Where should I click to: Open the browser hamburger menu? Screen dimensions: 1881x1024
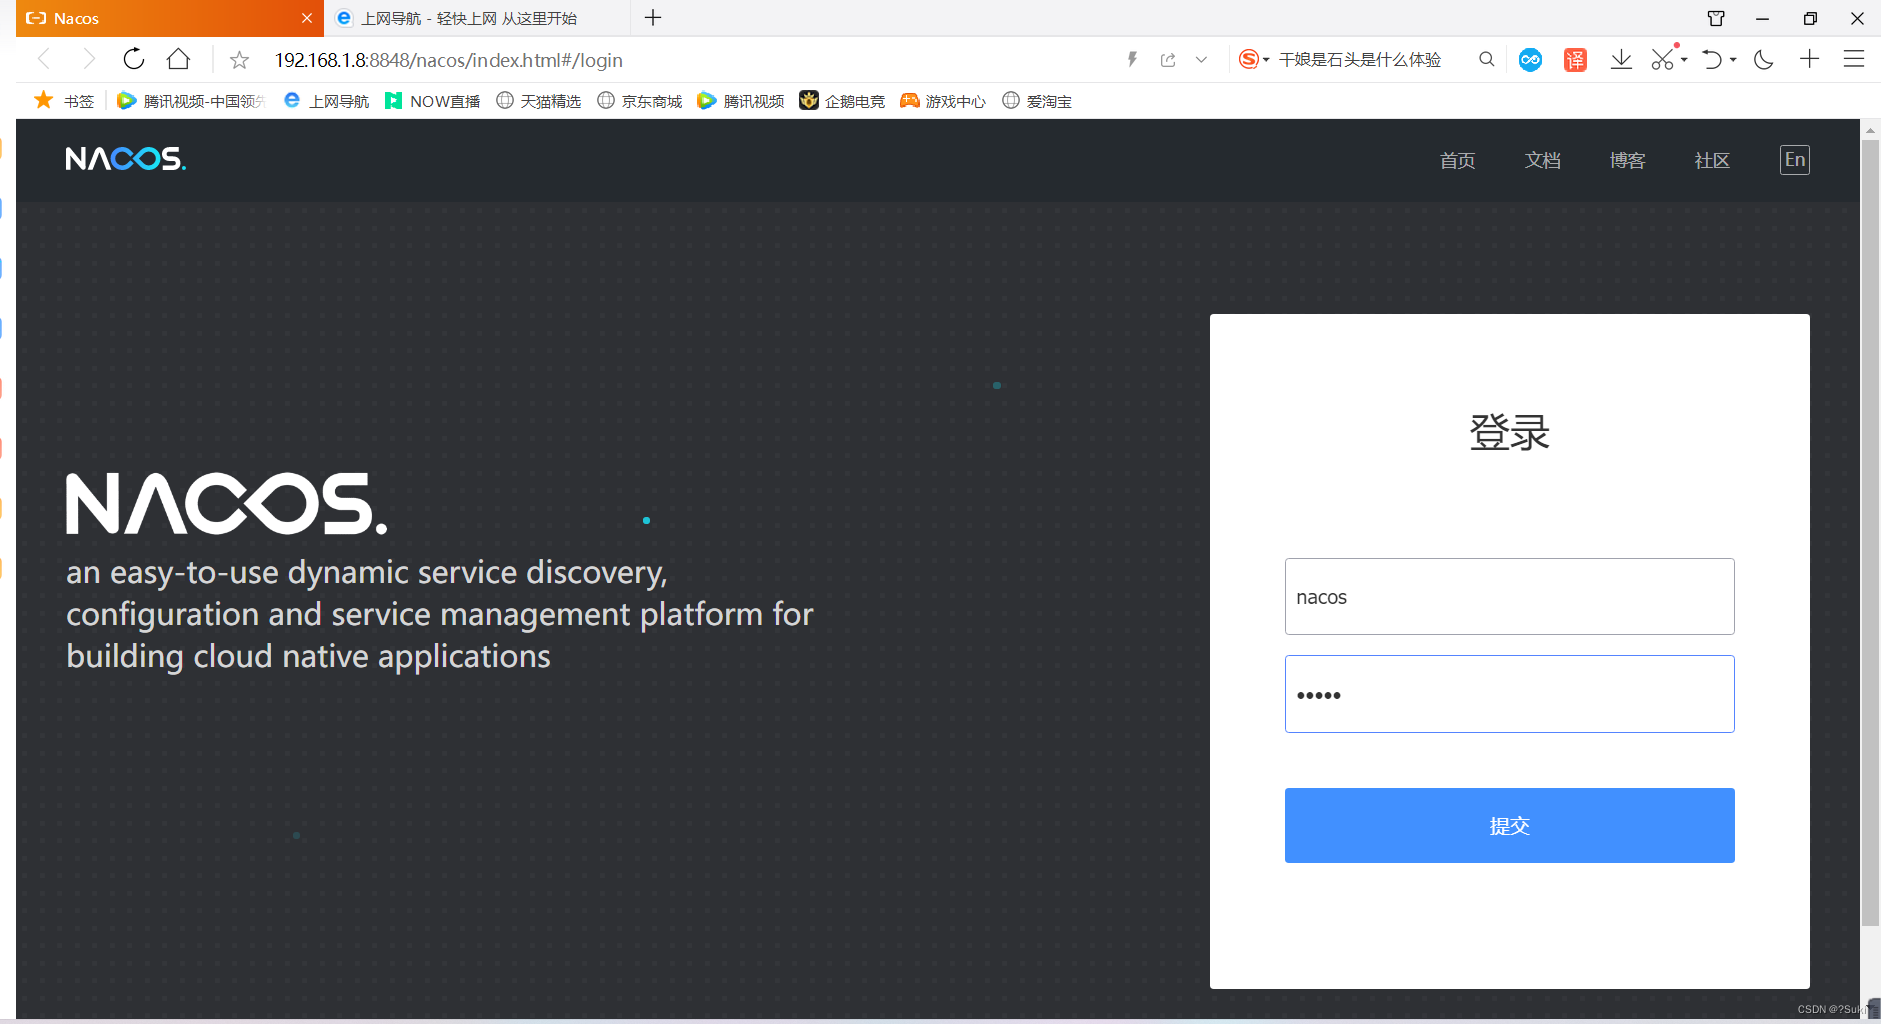coord(1854,59)
